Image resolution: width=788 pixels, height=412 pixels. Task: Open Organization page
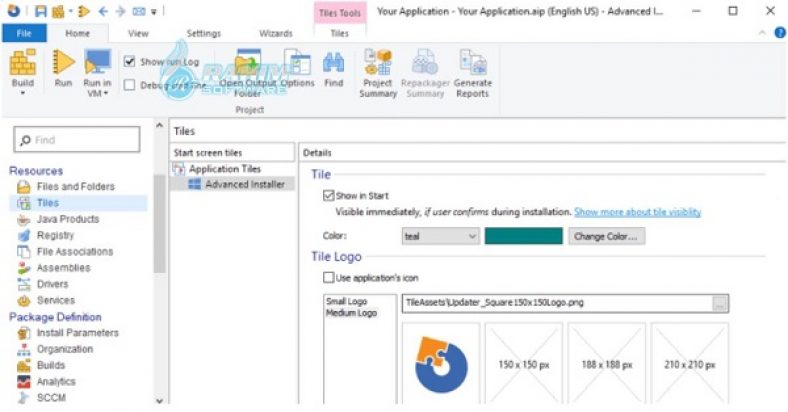click(x=64, y=349)
